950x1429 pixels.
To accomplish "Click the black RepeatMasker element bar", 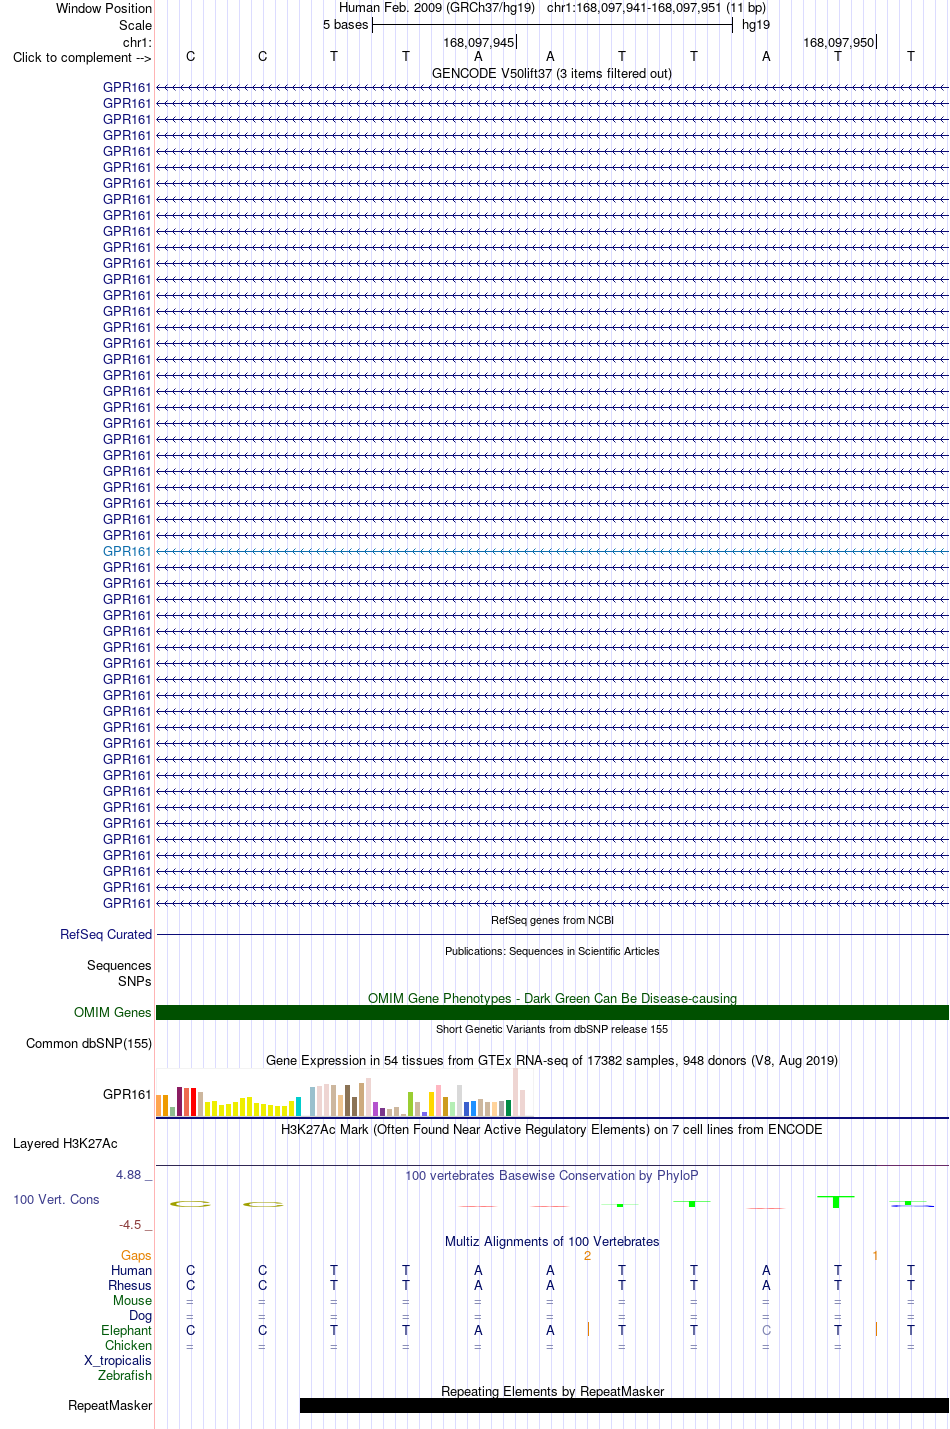I will [624, 1405].
